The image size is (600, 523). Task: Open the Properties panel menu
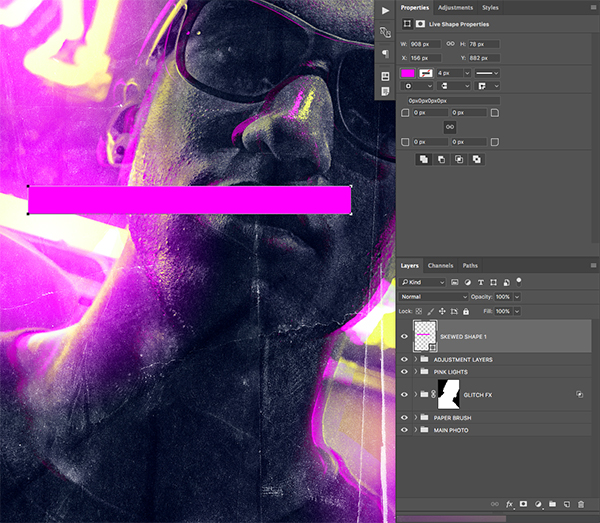click(x=593, y=7)
